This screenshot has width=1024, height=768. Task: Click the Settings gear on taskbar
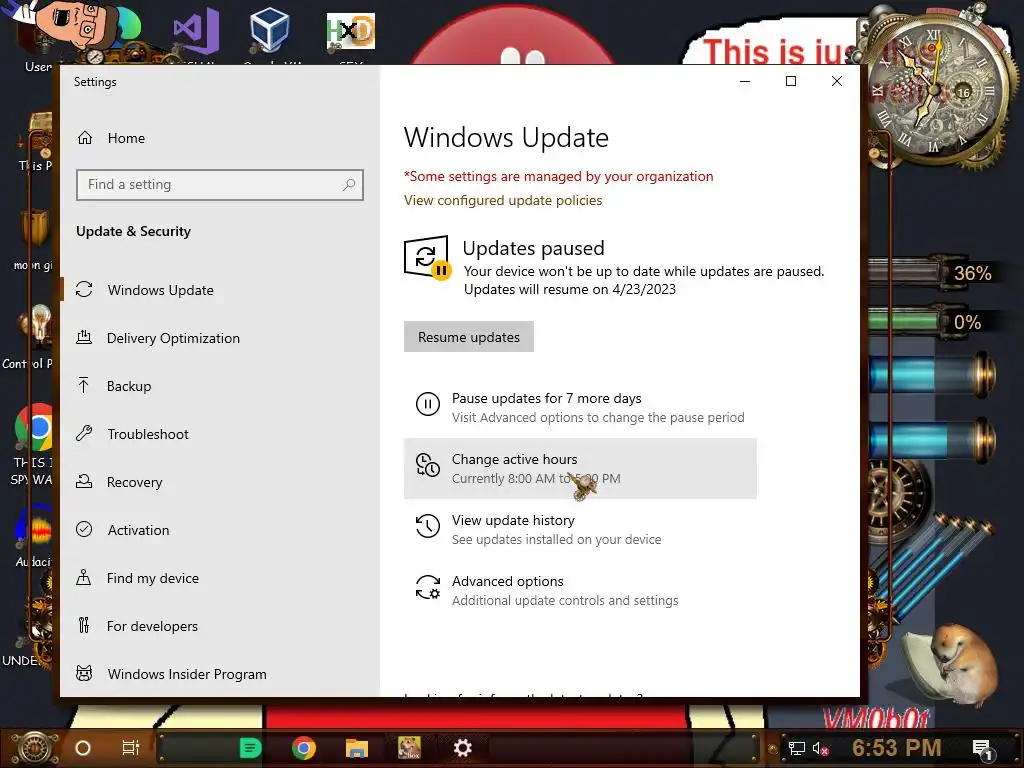[462, 748]
